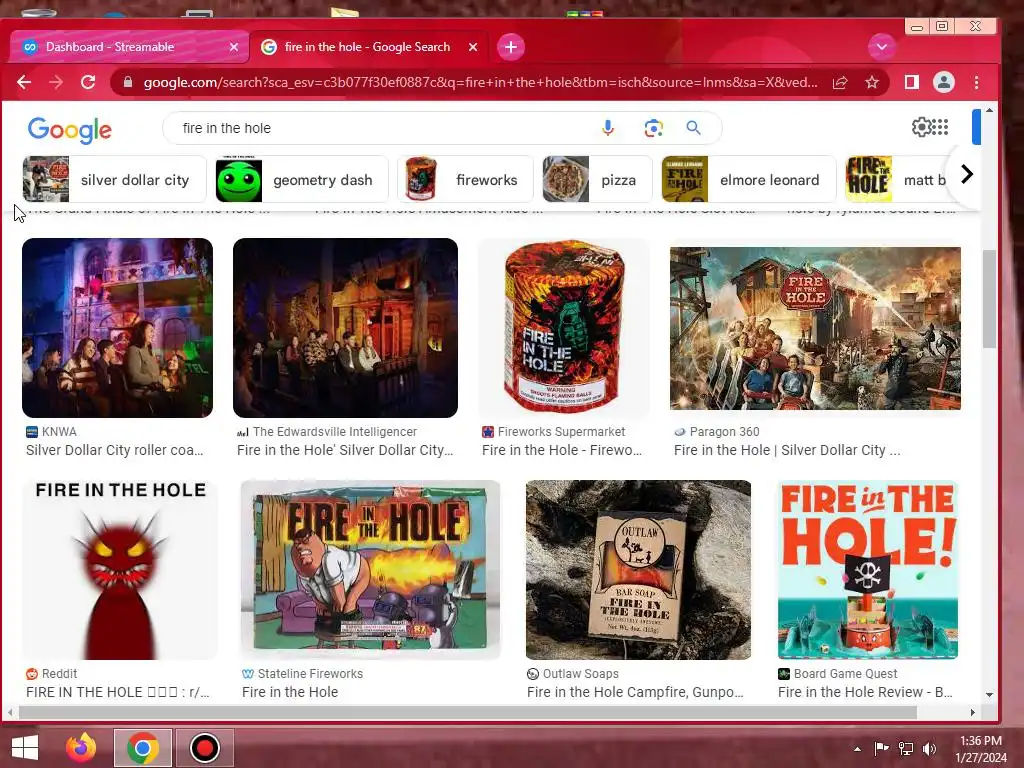
Task: Close the Dashboard - Streamable tab
Action: point(234,47)
